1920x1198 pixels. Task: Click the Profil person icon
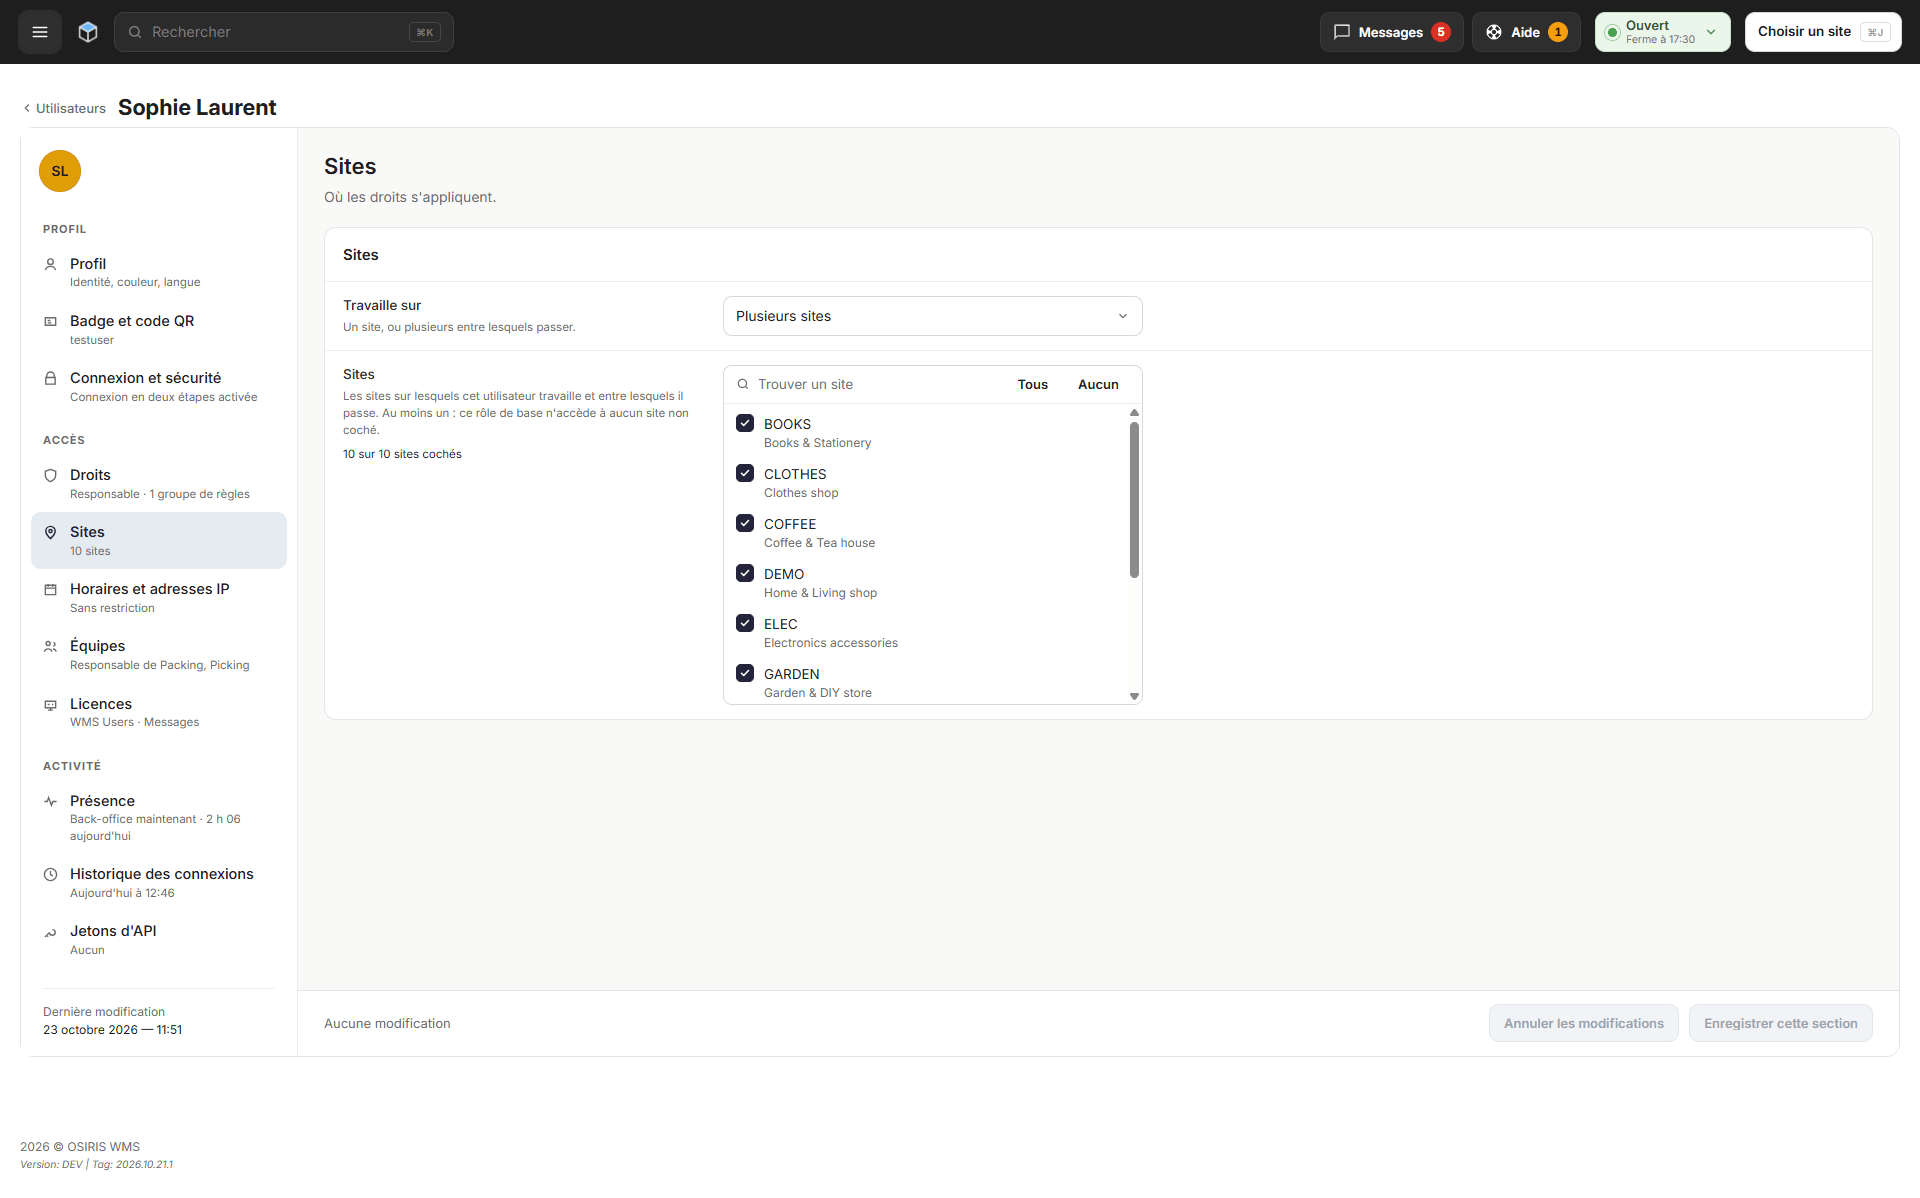(x=50, y=265)
